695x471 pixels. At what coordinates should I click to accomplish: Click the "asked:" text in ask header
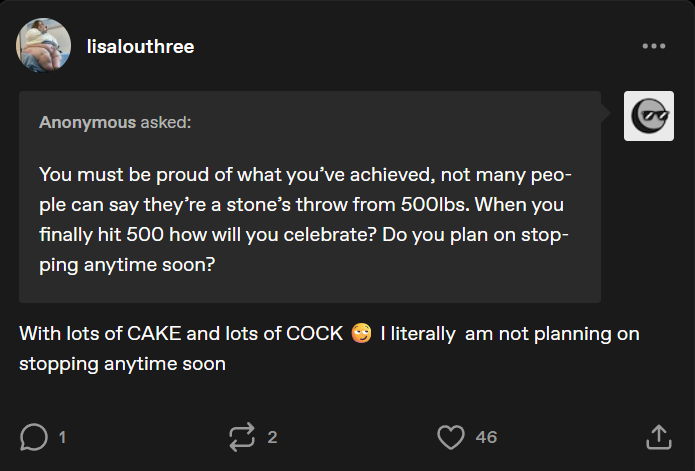[x=166, y=123]
